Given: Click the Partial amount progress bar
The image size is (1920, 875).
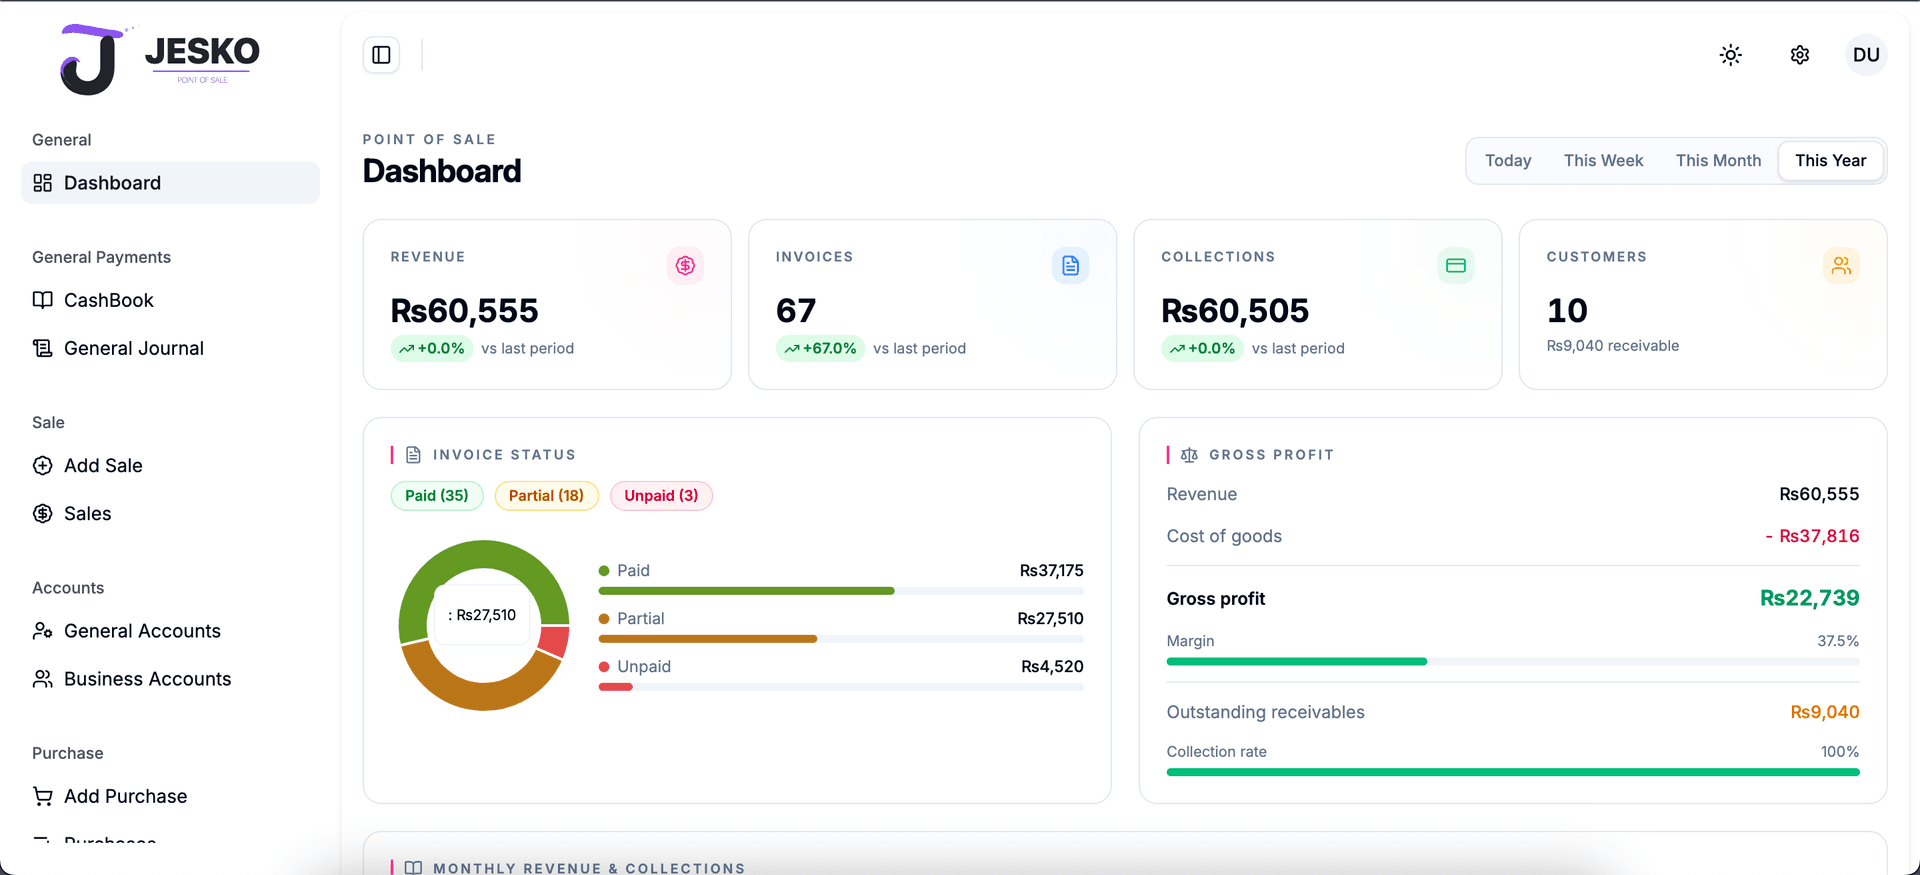Looking at the screenshot, I should click(x=841, y=639).
